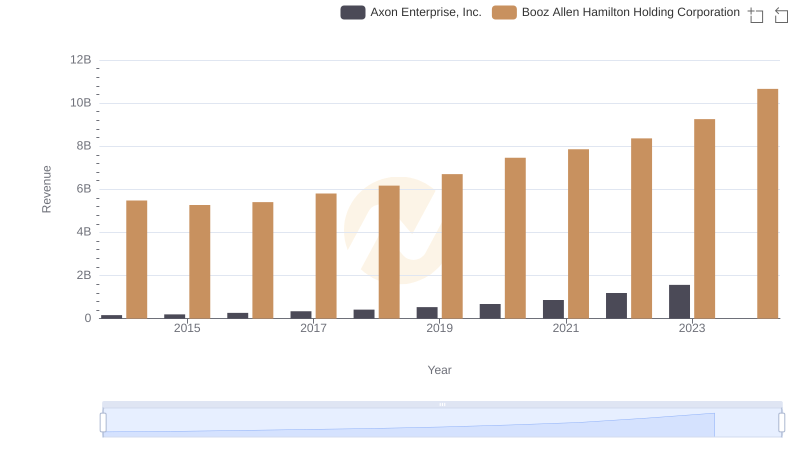Click the top grip bar of zoom slider

click(x=442, y=404)
